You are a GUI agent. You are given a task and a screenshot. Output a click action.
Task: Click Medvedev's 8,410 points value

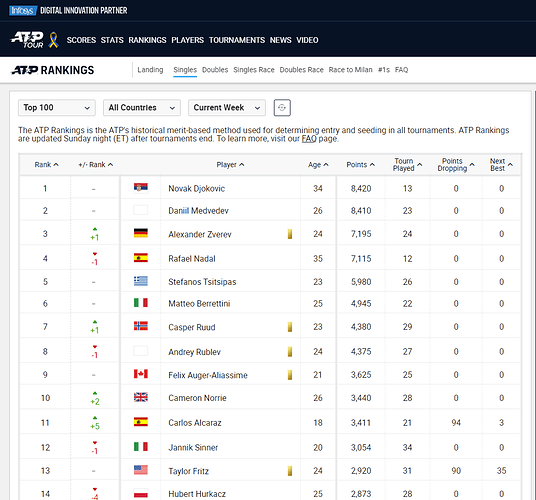[361, 211]
